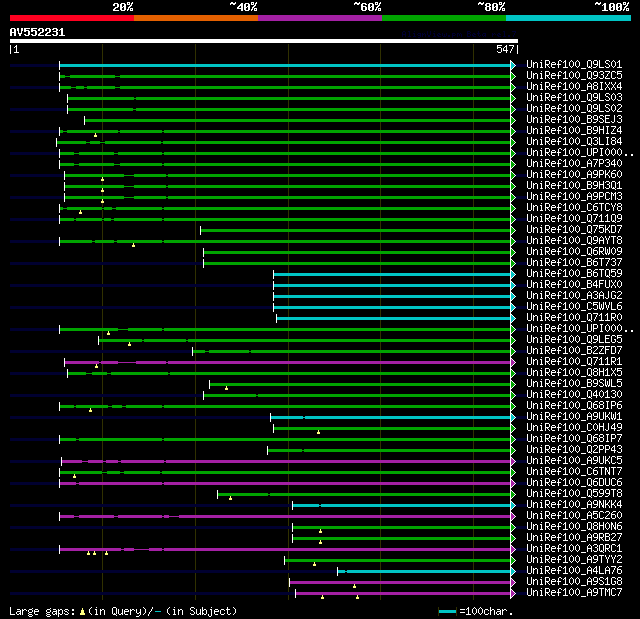The image size is (640, 619).
Task: Select the UniRef100_A7P340 hit name
Action: [574, 164]
